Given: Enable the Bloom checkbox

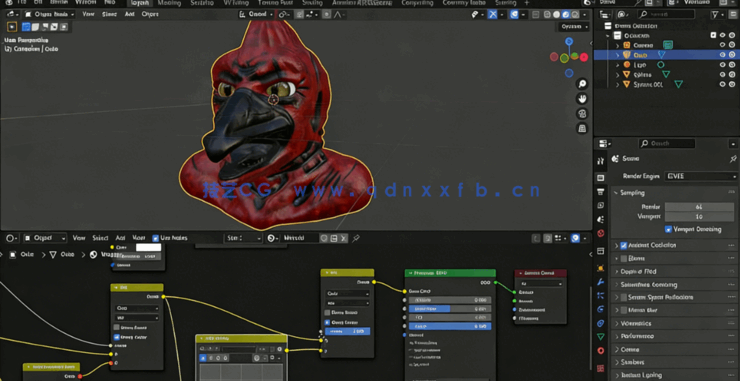Looking at the screenshot, I should click(623, 259).
